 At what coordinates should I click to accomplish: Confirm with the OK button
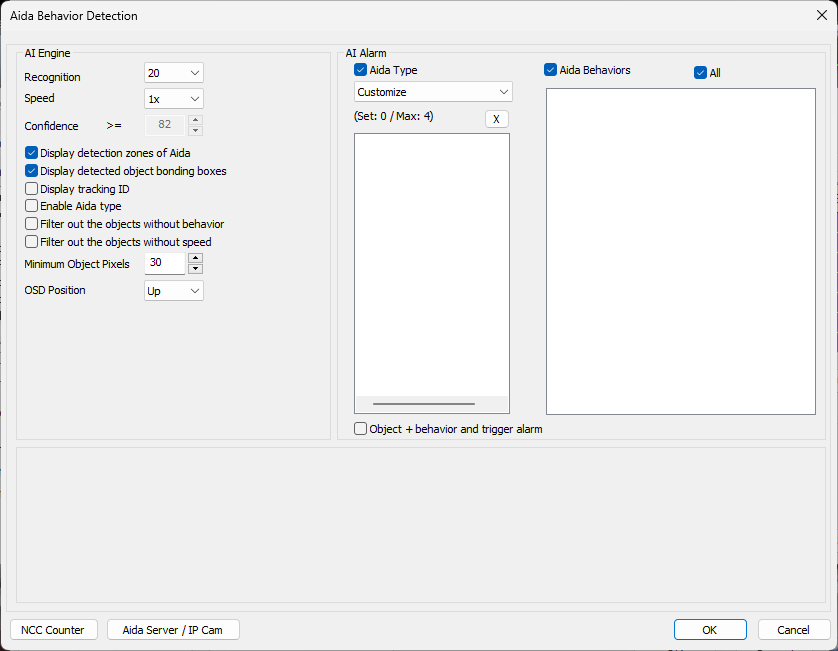(710, 630)
